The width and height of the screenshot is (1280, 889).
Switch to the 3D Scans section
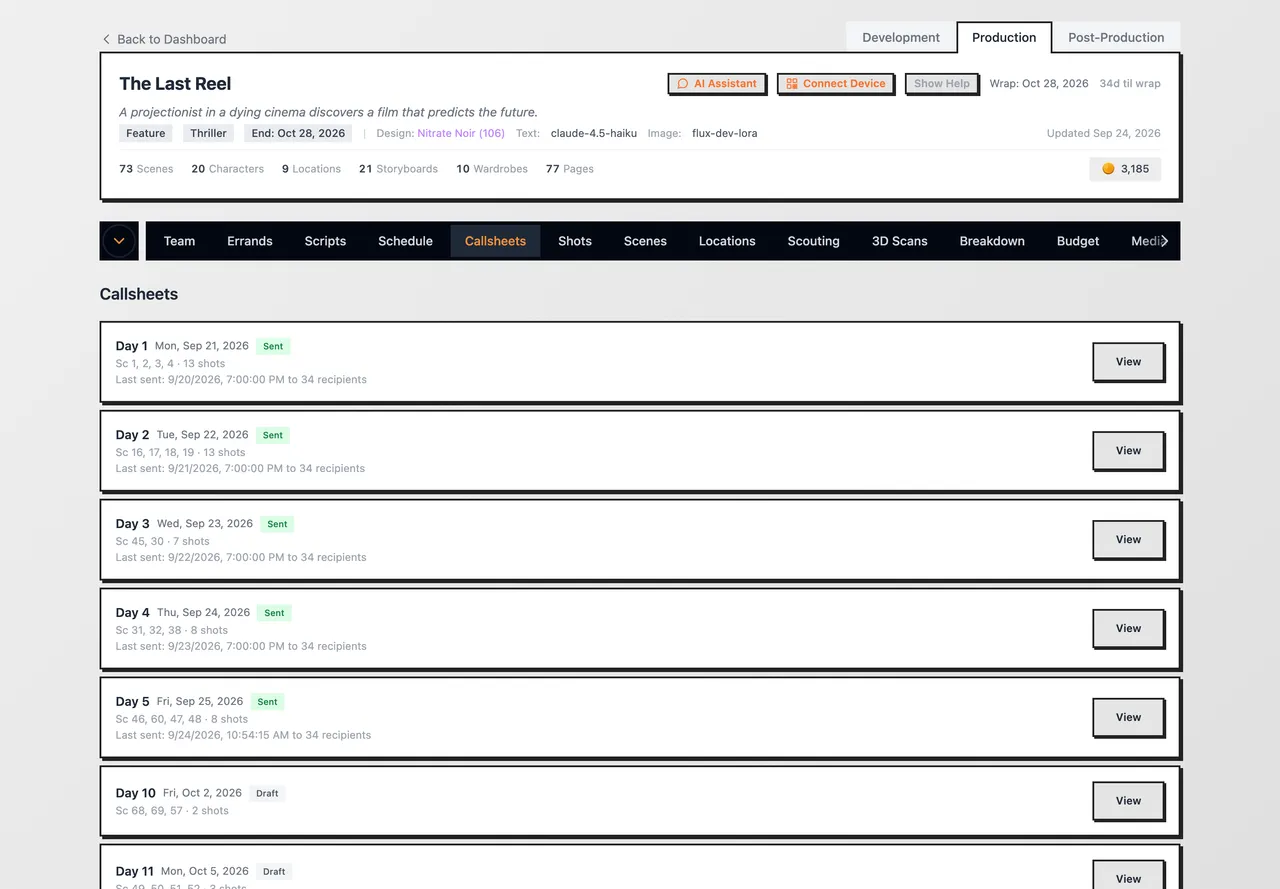click(900, 241)
